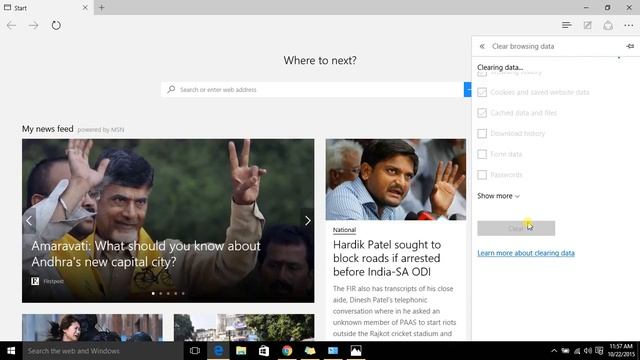Show hidden tray icons chevron
This screenshot has width=640, height=360.
(x=554, y=351)
